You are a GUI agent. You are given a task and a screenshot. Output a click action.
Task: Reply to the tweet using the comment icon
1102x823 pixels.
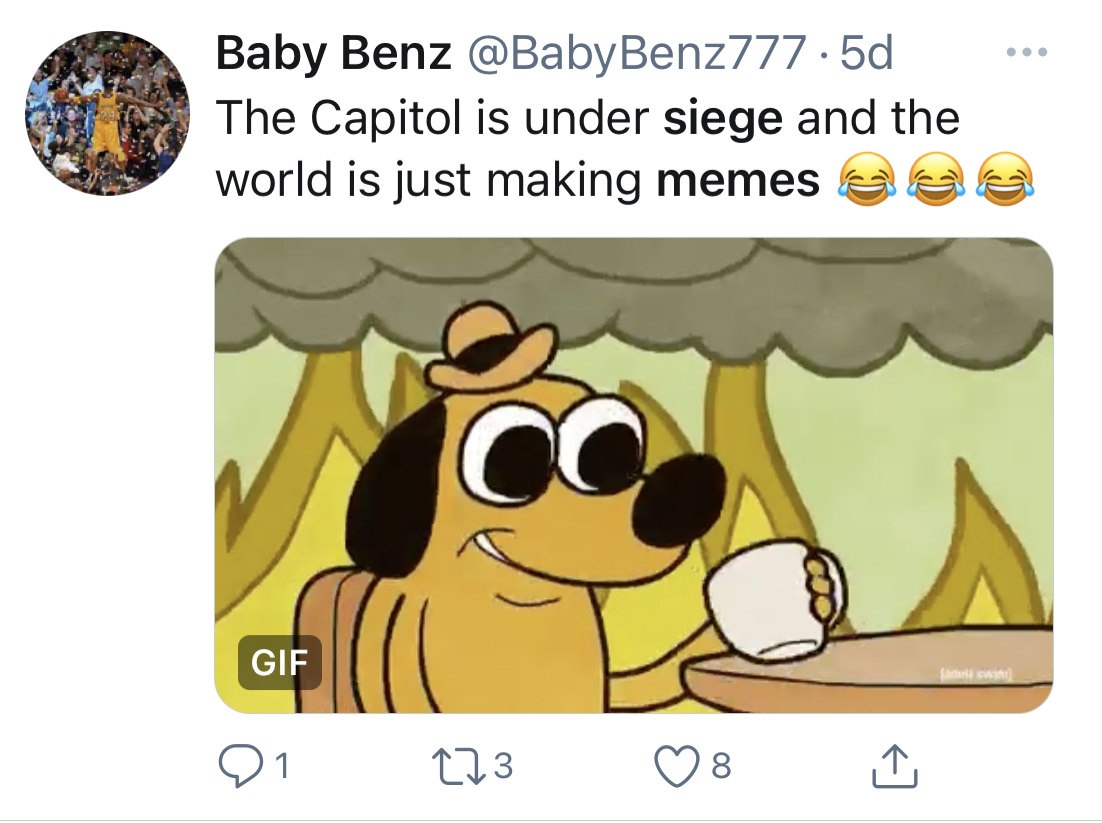pyautogui.click(x=240, y=764)
